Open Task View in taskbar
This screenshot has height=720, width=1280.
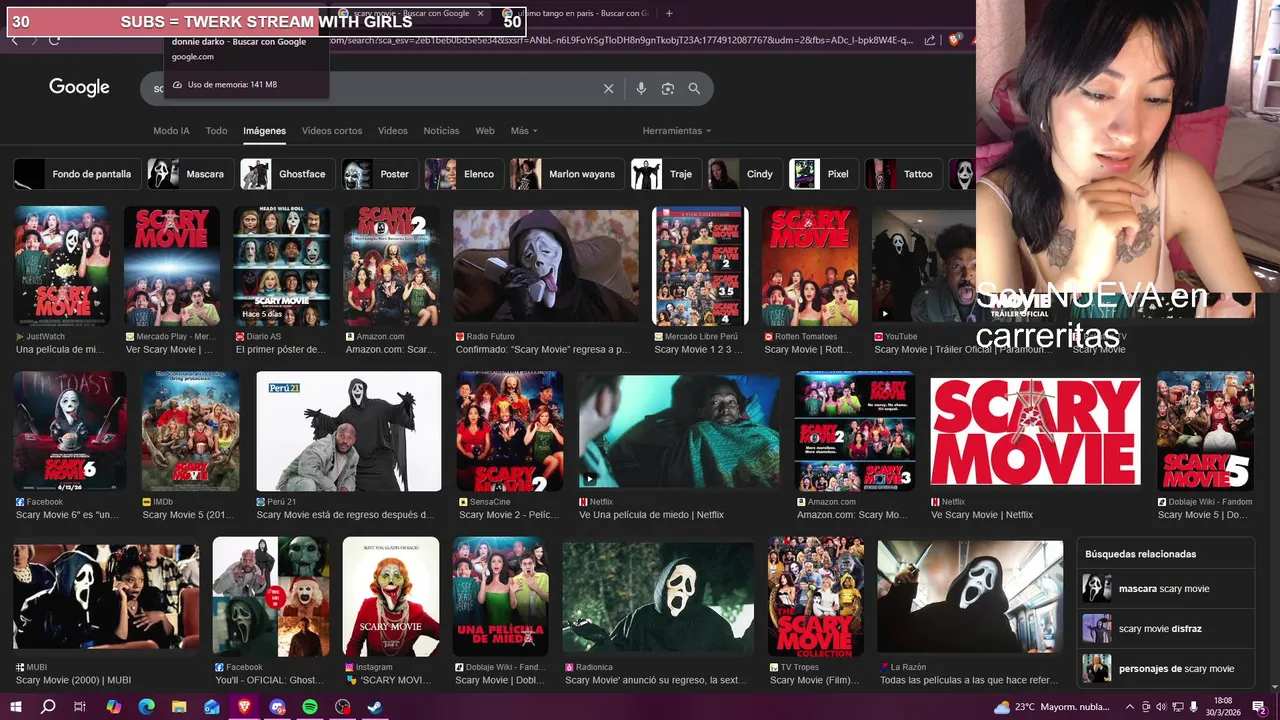[x=80, y=707]
